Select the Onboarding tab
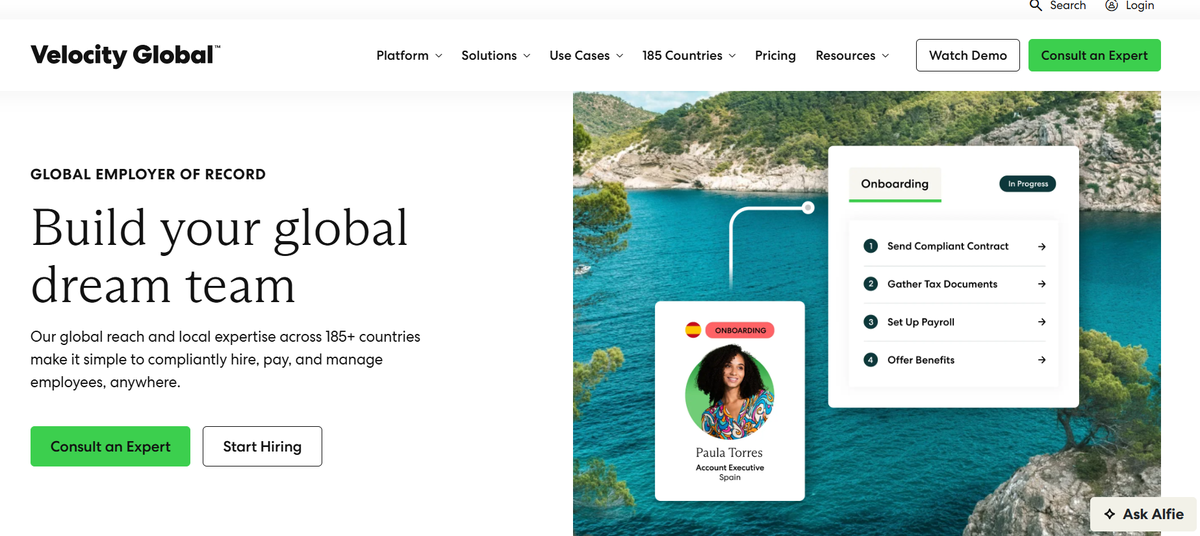Screen dimensions: 1200x536 pos(894,184)
